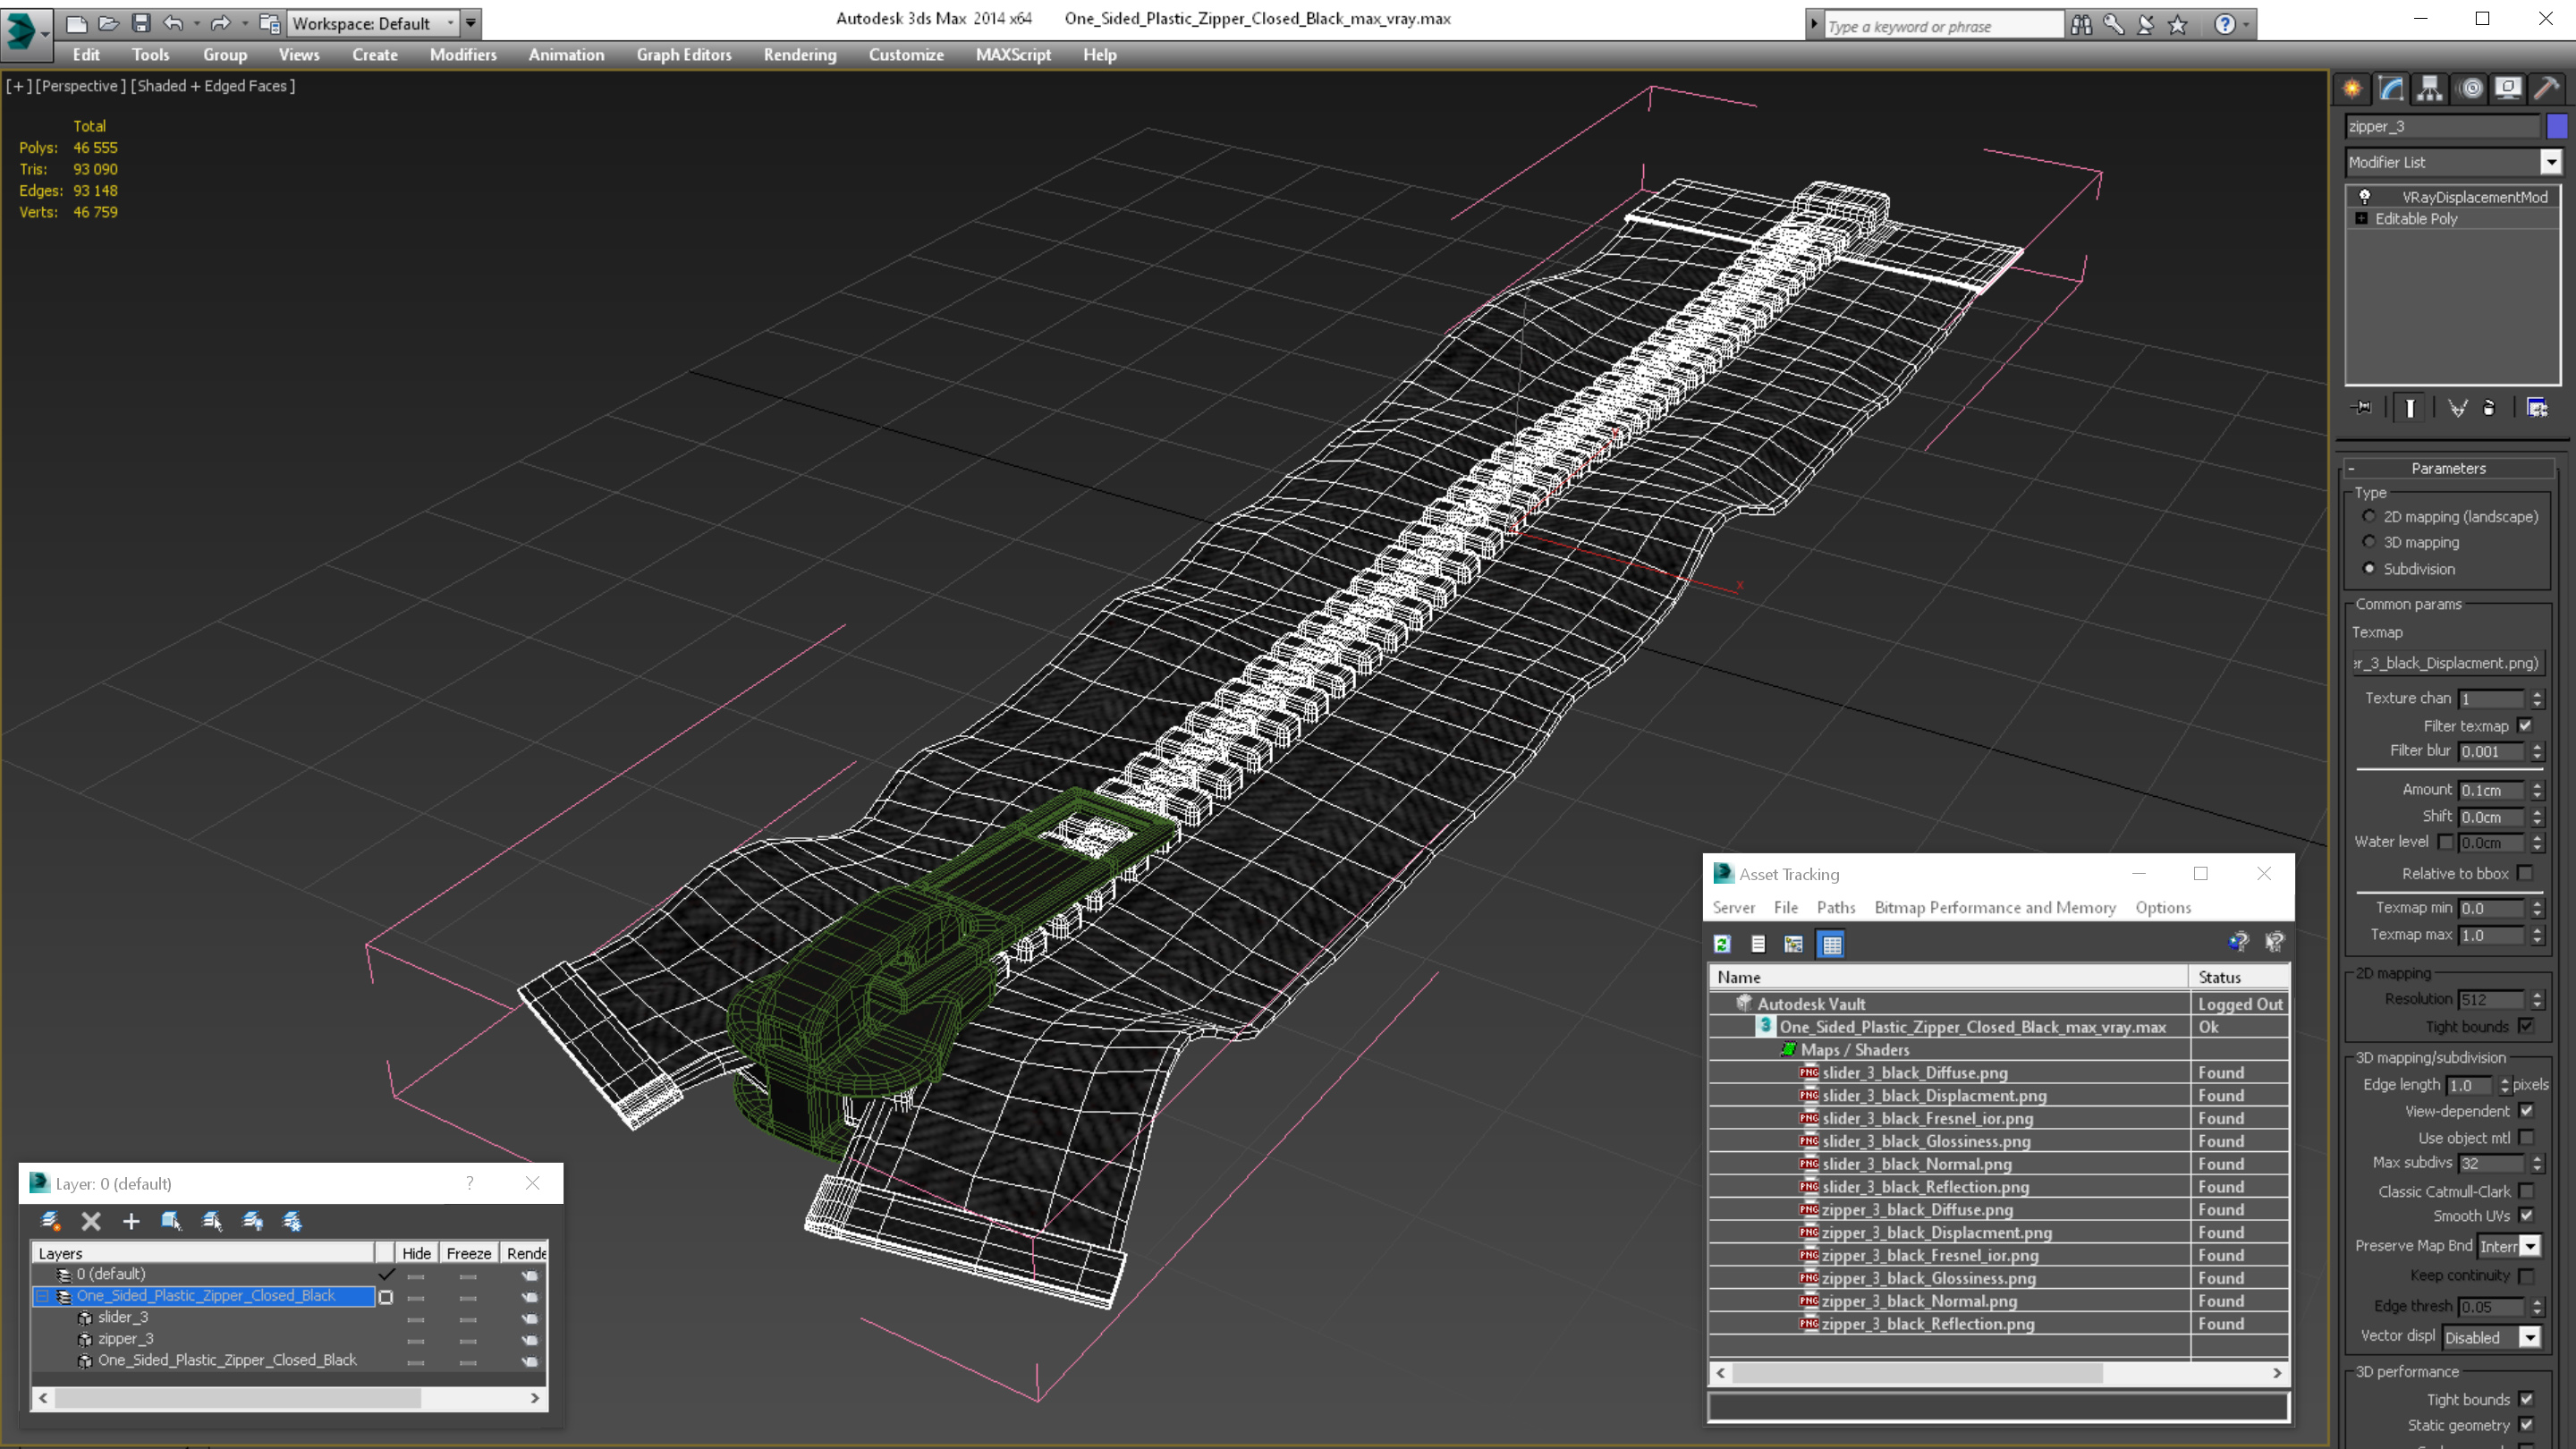Open the Hierarchy command panel tab
Viewport: 2576px width, 1449px height.
(x=2430, y=89)
